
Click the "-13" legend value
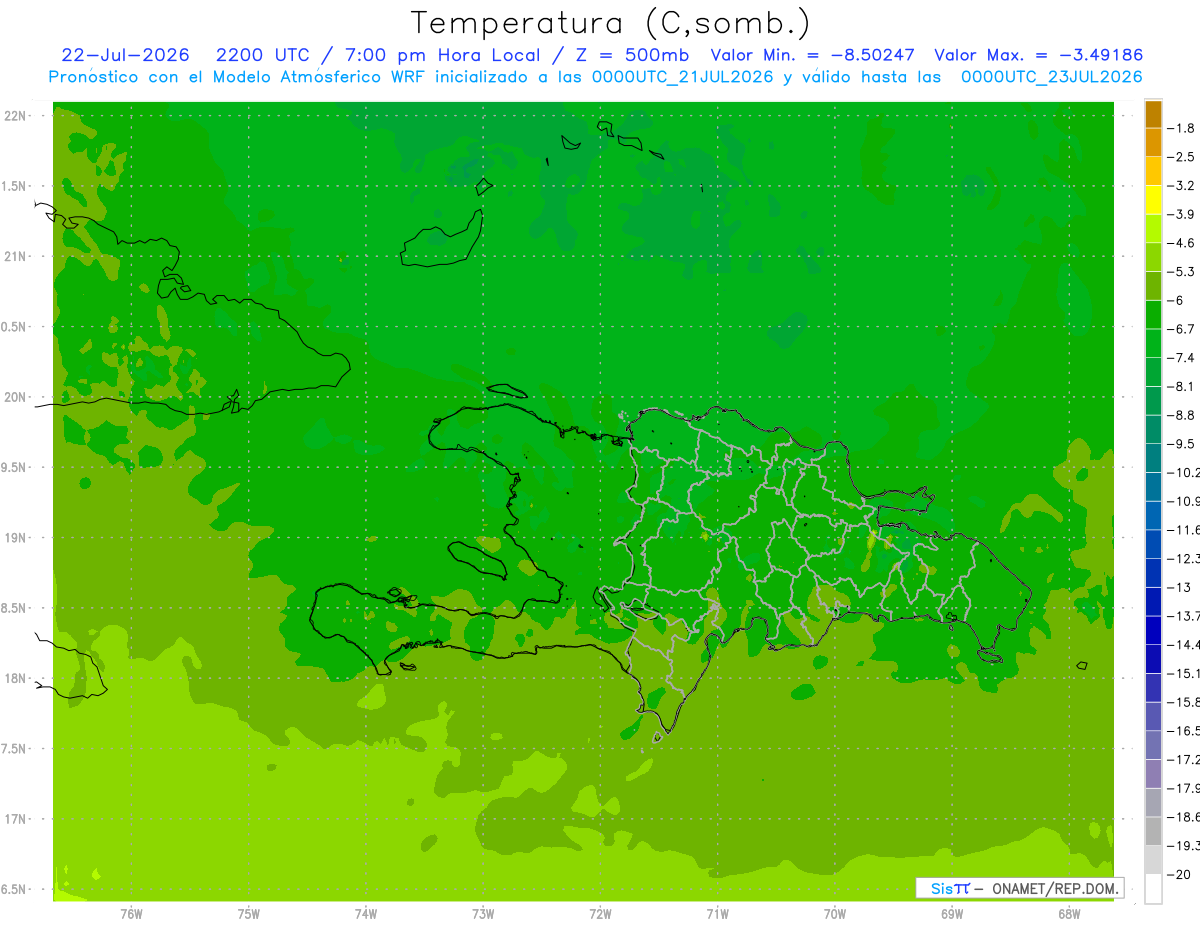[1179, 587]
